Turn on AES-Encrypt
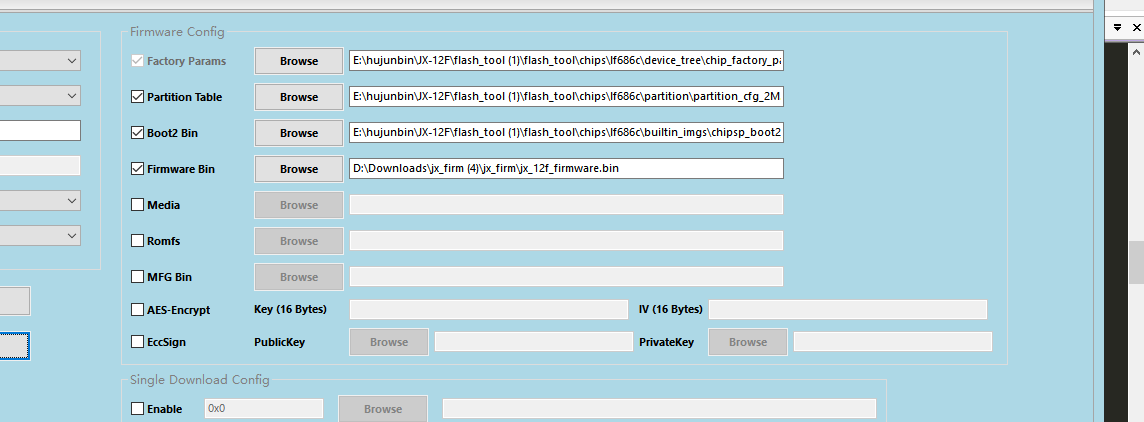This screenshot has width=1144, height=422. [x=138, y=310]
